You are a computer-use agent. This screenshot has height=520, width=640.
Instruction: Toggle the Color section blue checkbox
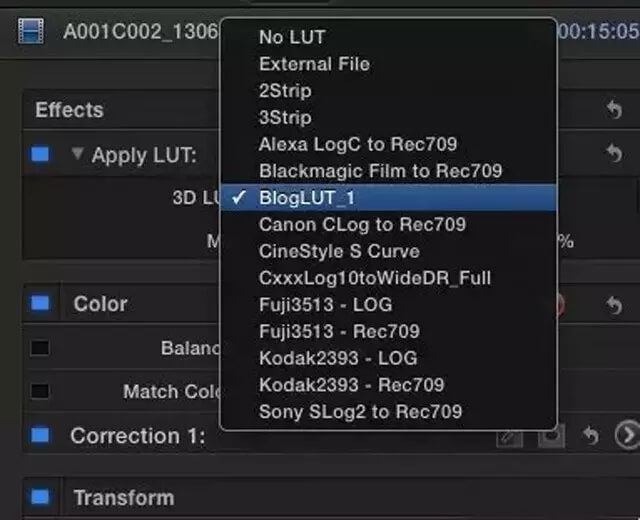[40, 304]
